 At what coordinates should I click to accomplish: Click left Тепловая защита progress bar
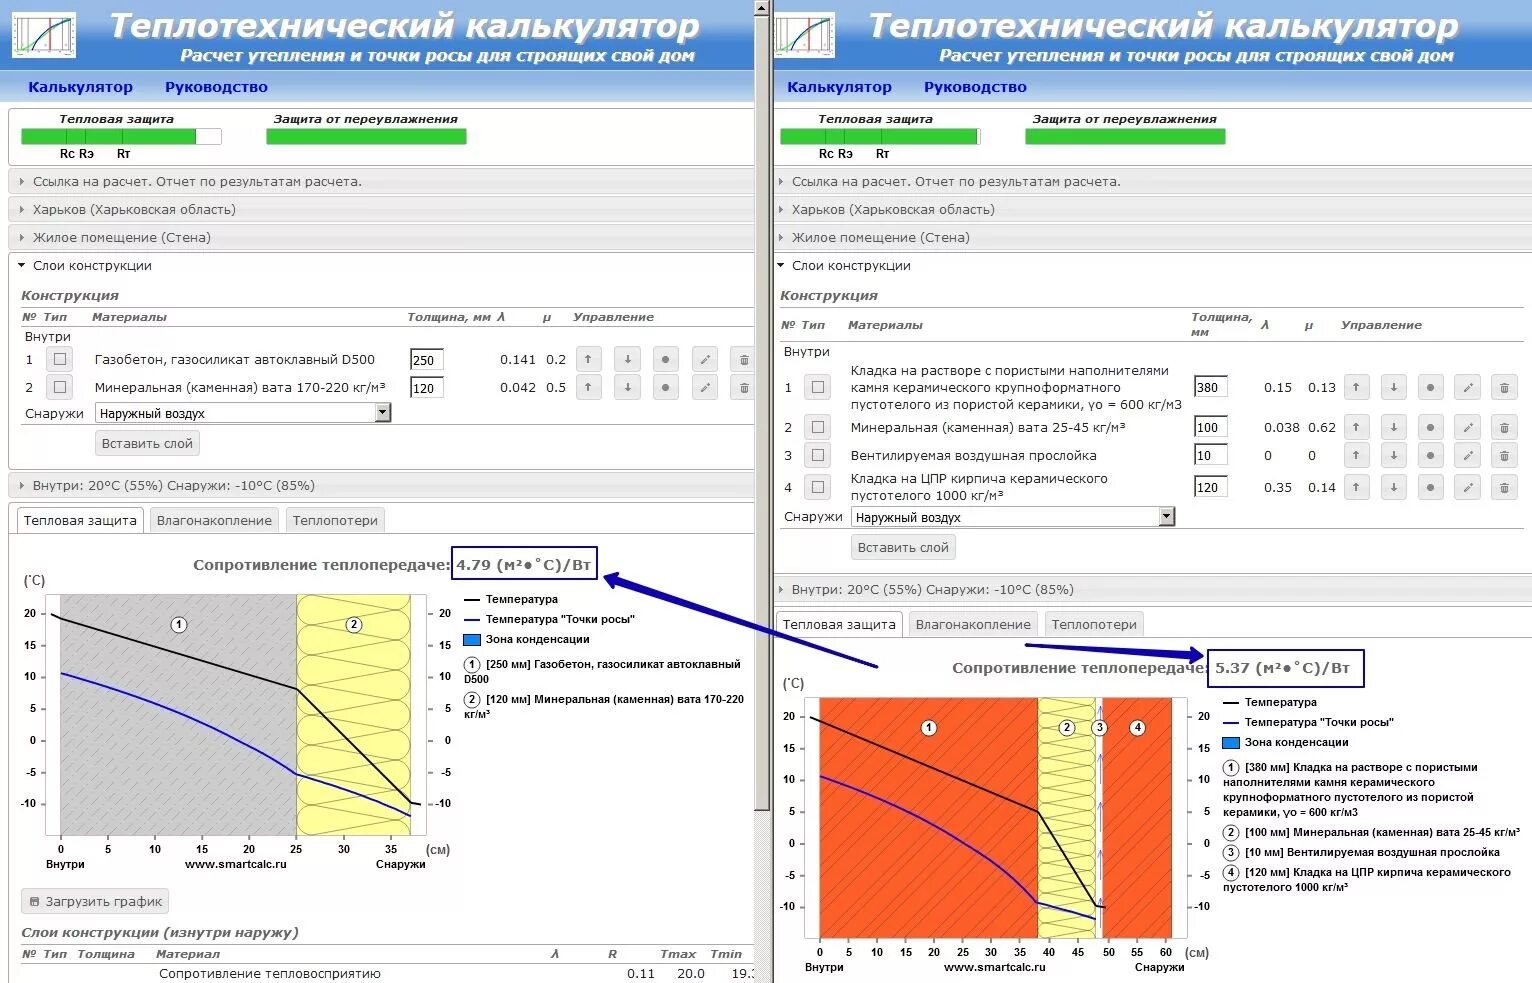click(x=121, y=137)
